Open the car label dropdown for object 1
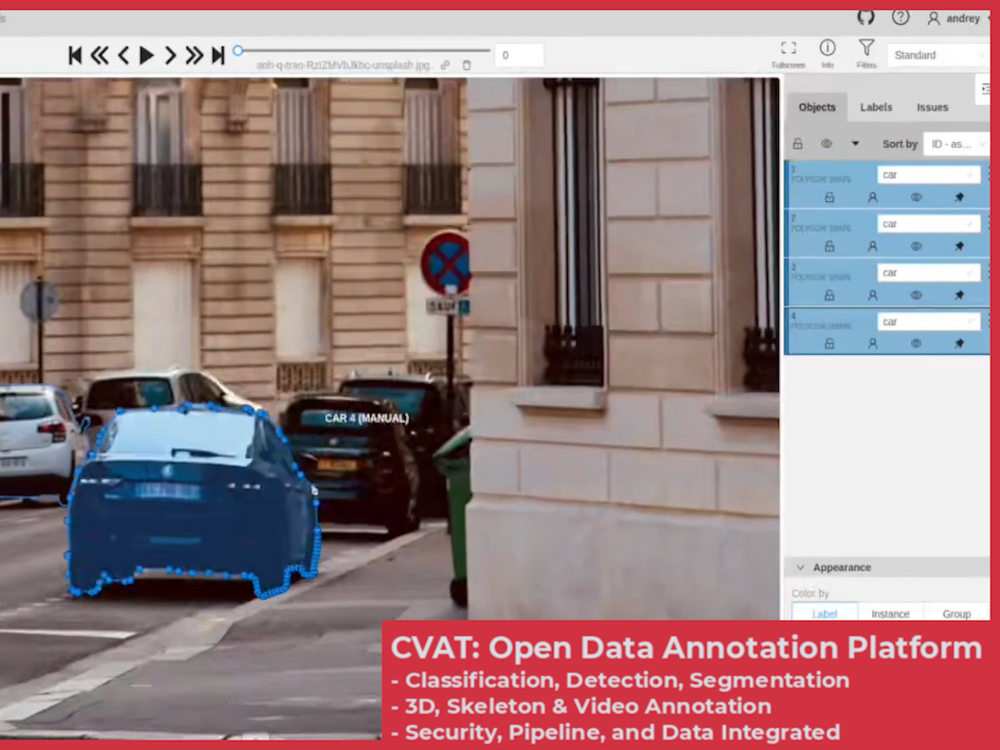 (x=929, y=175)
